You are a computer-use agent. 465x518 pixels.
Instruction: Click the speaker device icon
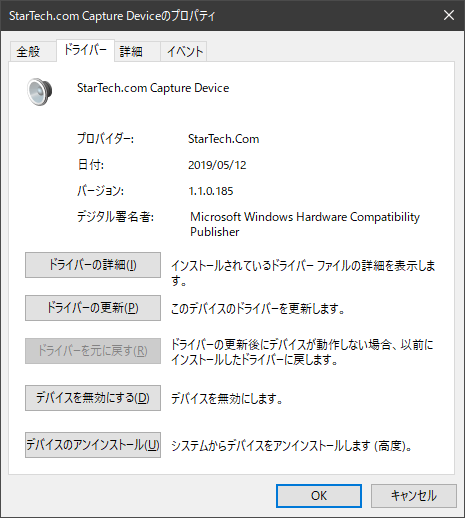pos(40,92)
